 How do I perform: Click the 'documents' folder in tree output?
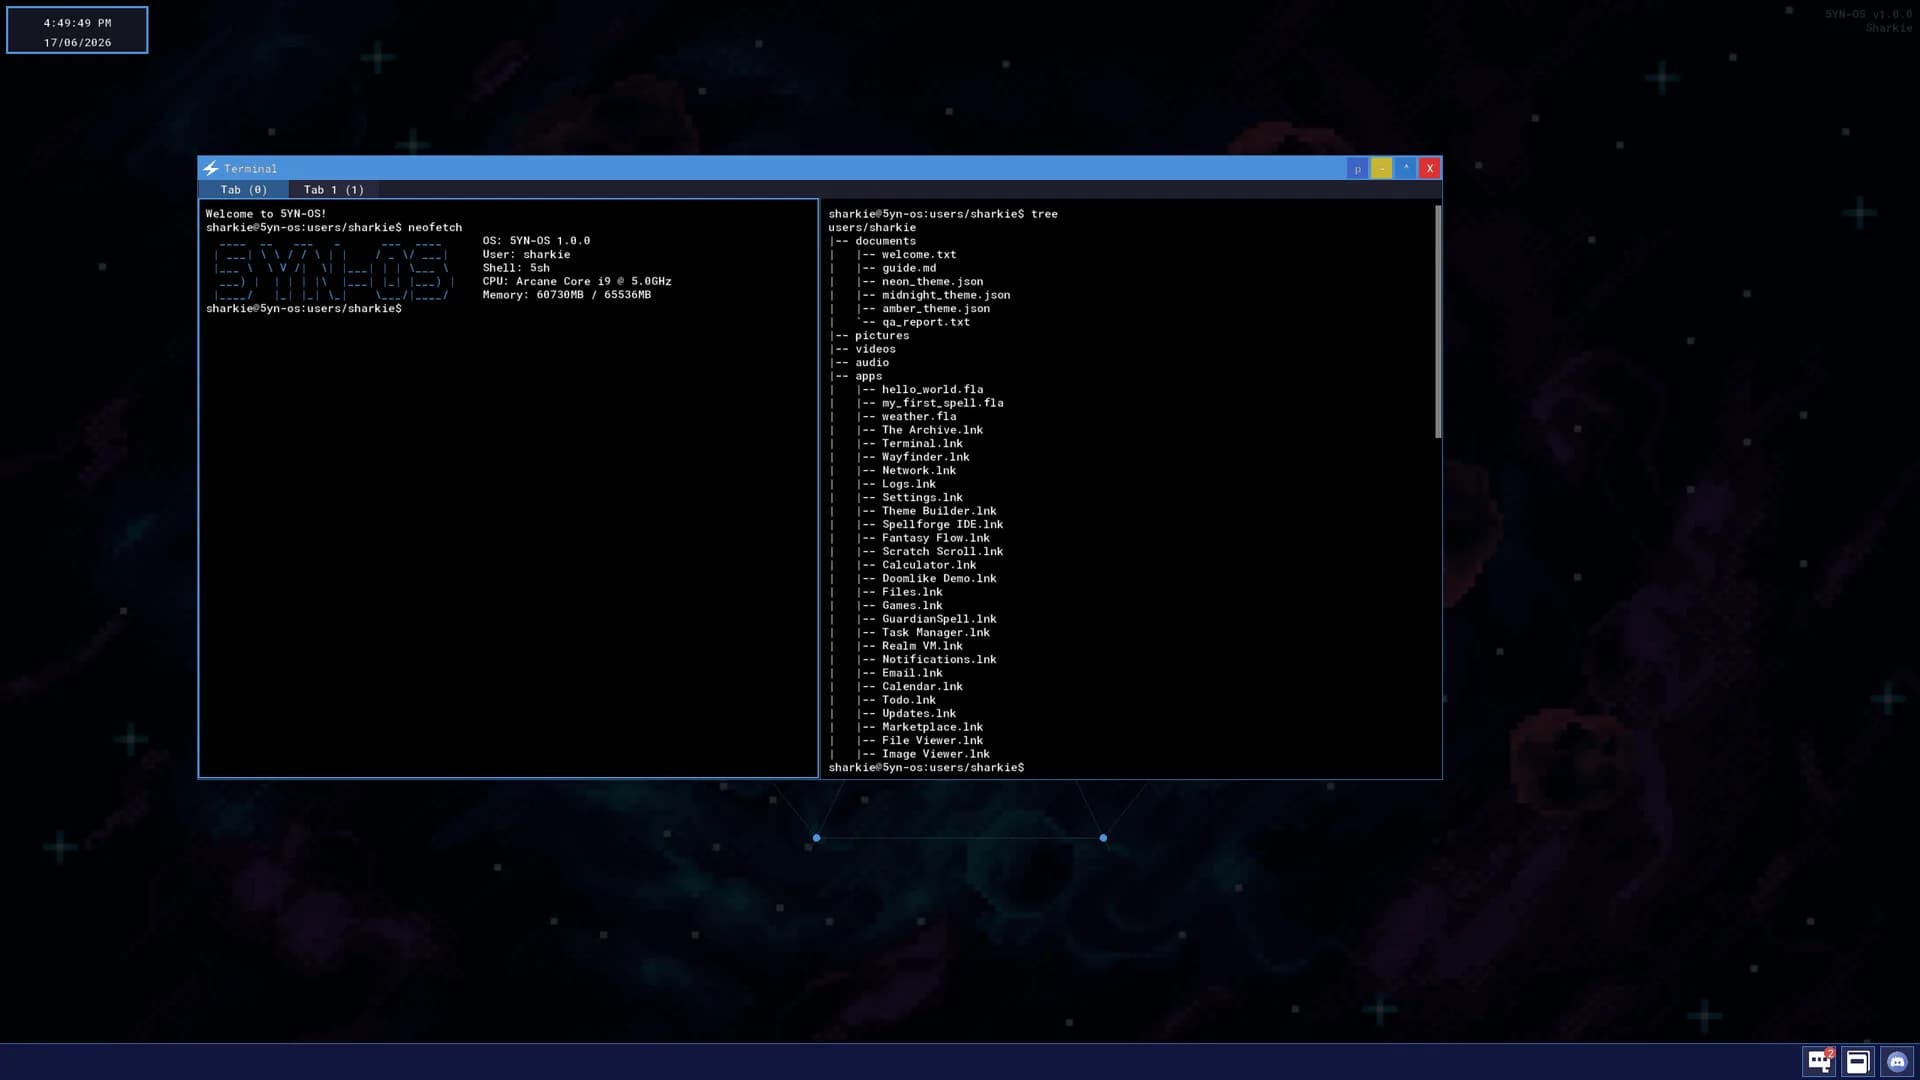pyautogui.click(x=885, y=241)
